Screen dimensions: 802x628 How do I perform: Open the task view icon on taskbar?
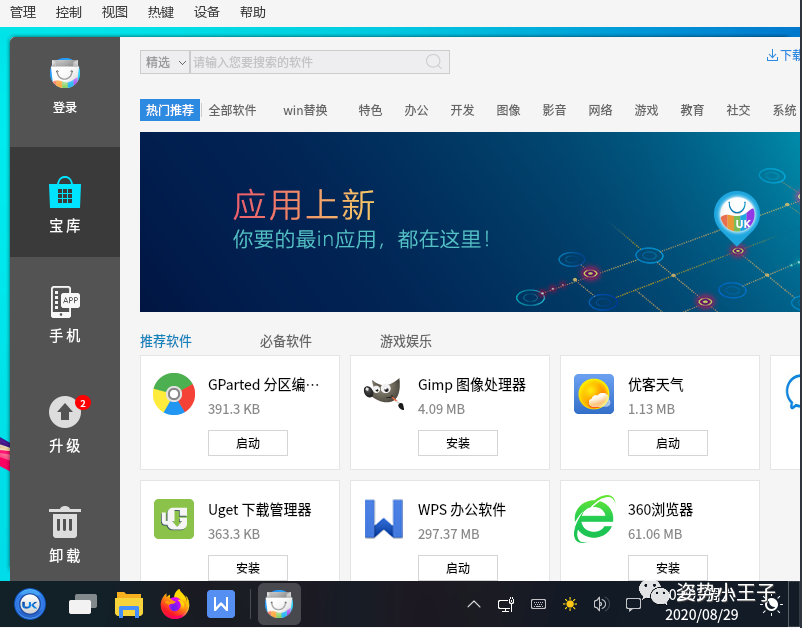(x=82, y=604)
